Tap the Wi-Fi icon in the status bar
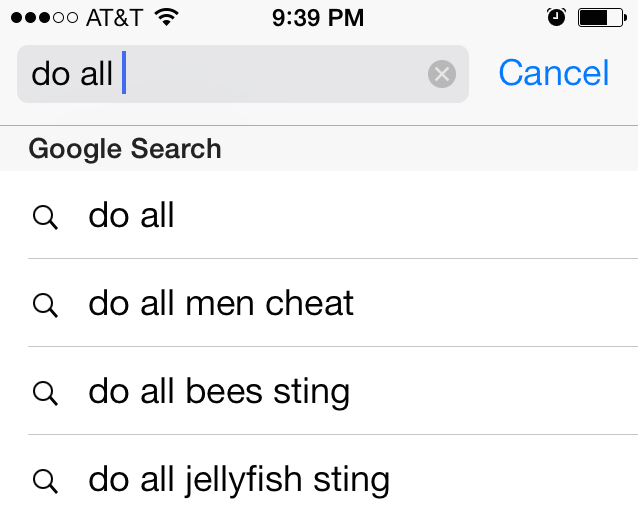 point(167,17)
